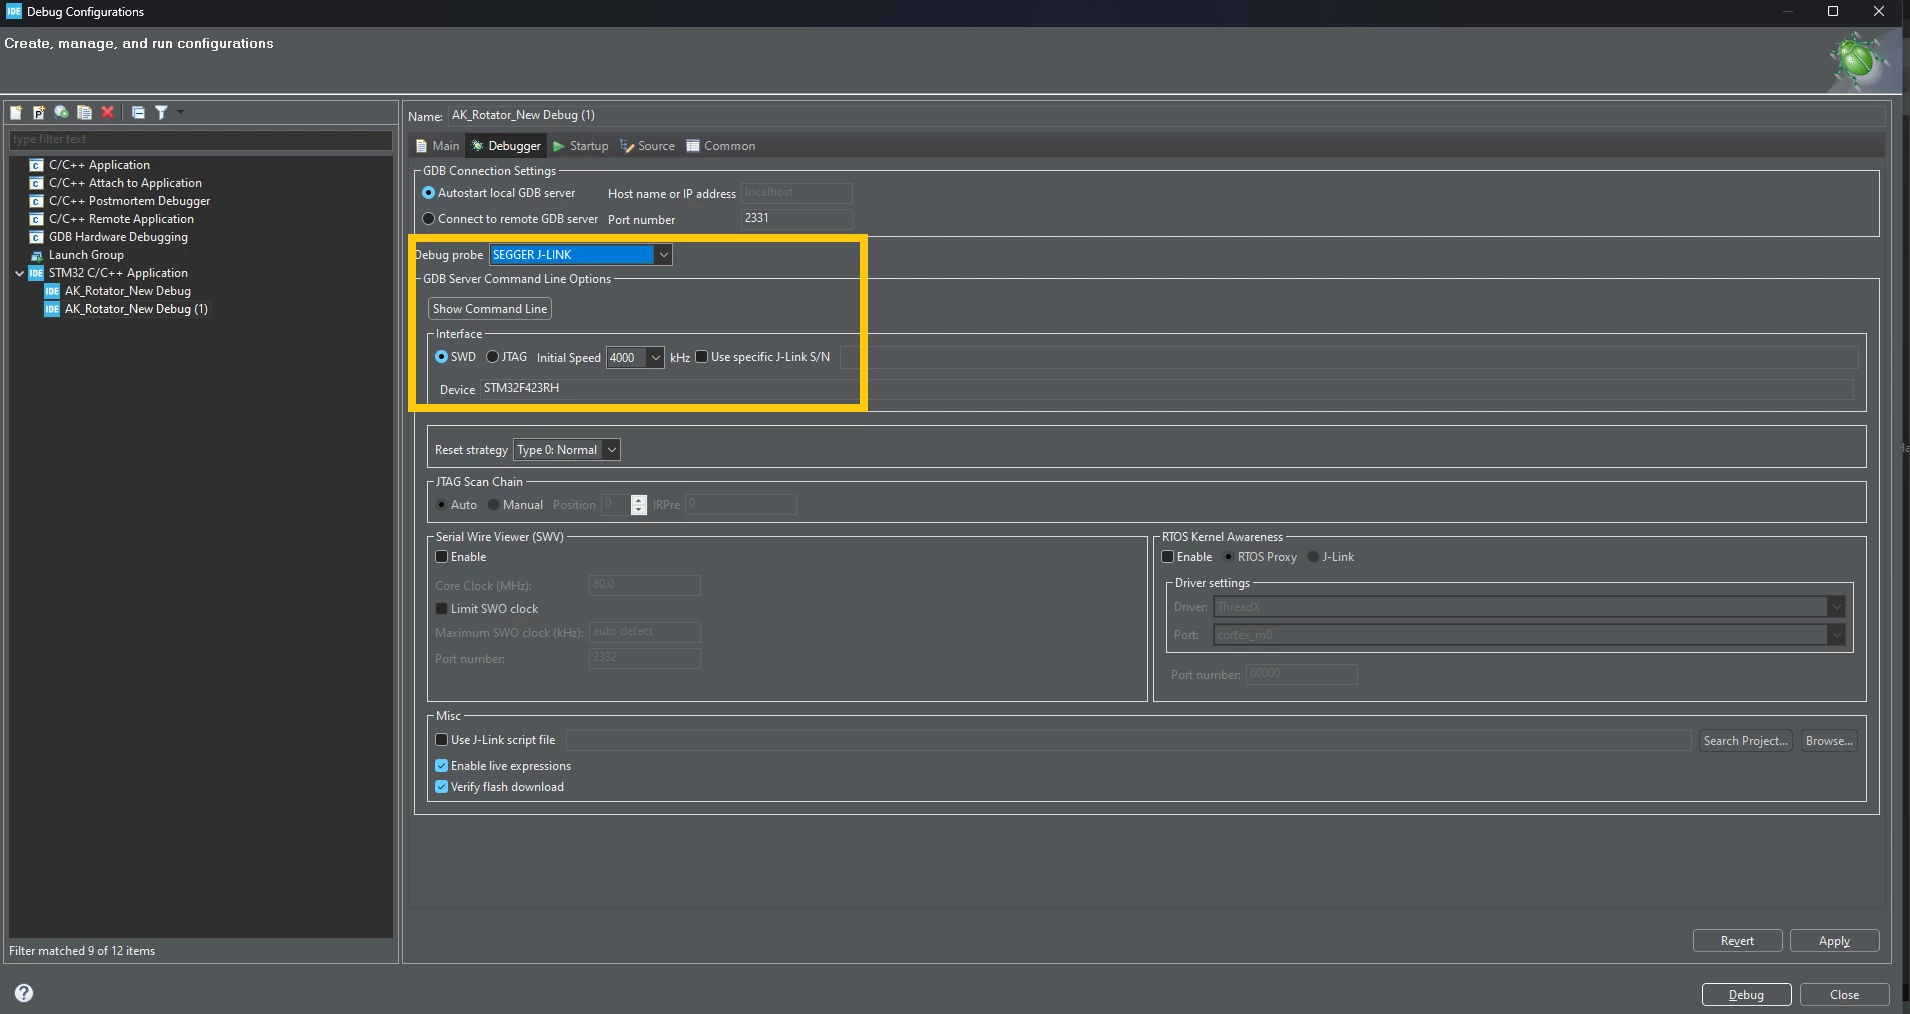Collapse all configurations in the tree
Image resolution: width=1910 pixels, height=1014 pixels.
tap(138, 112)
